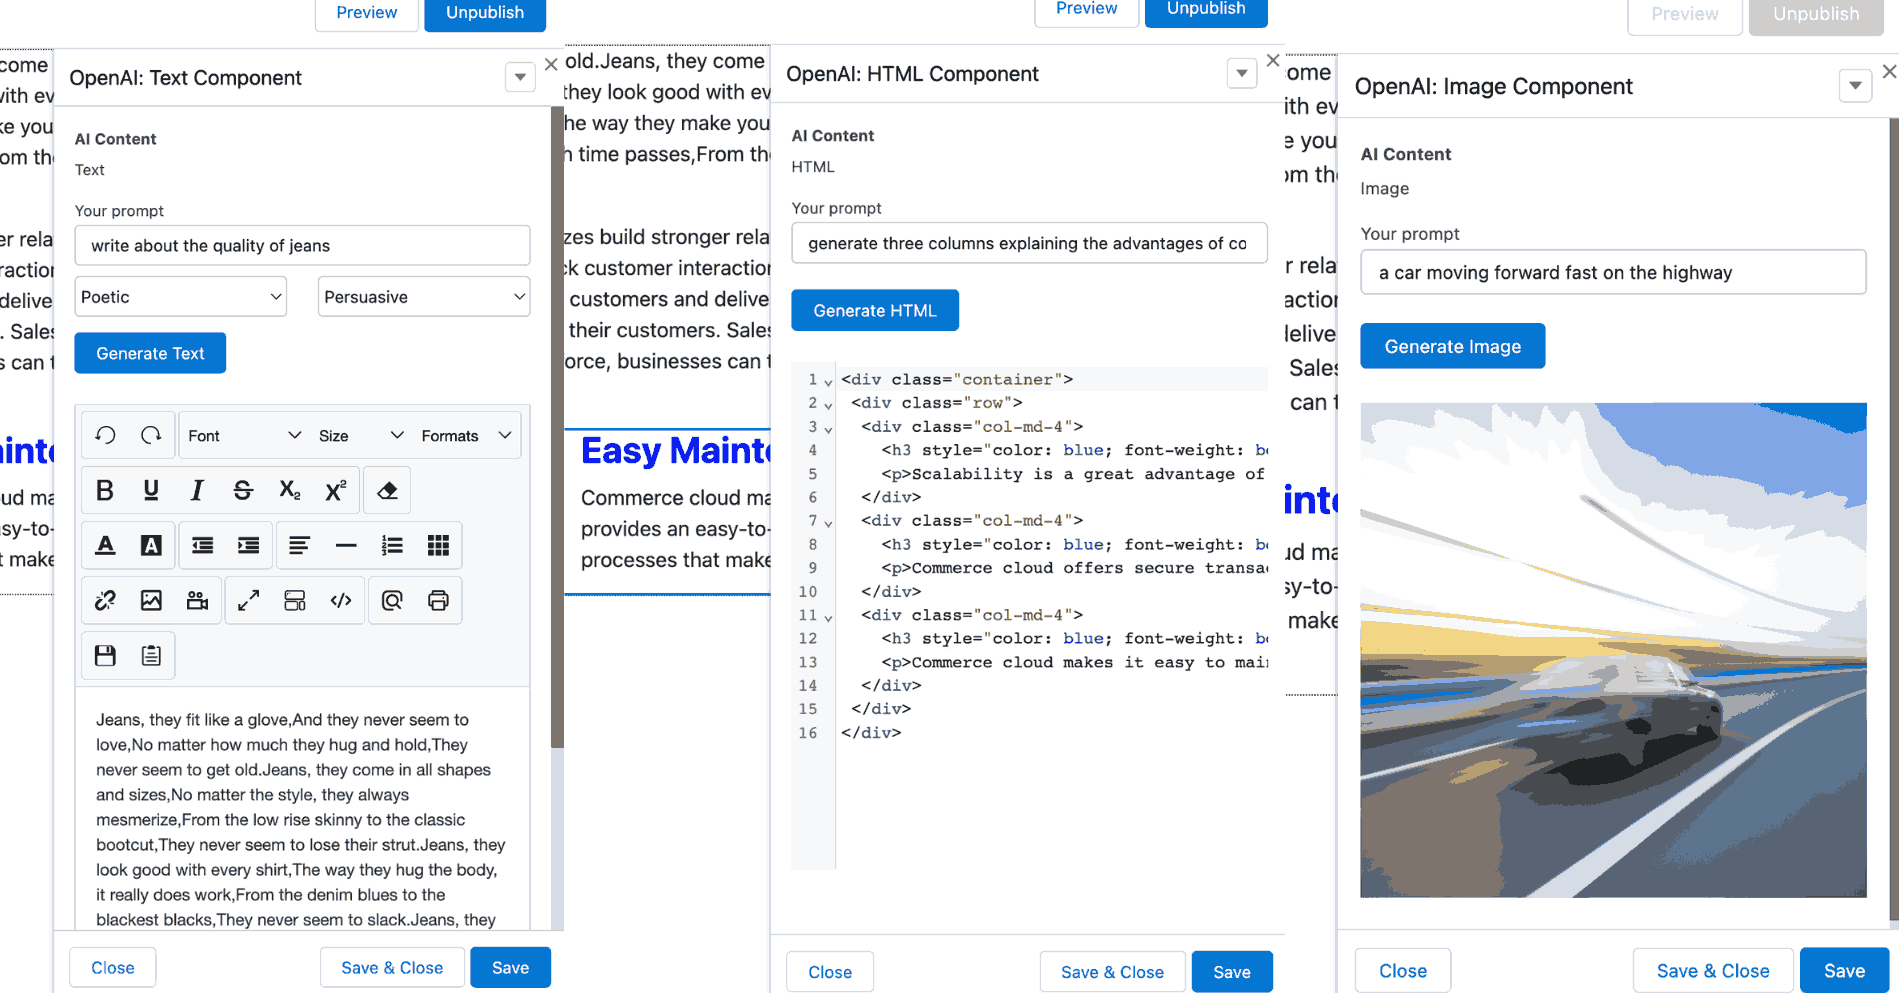Click Save & Close in Image Component panel
Viewport: 1899px width, 993px height.
click(1713, 970)
